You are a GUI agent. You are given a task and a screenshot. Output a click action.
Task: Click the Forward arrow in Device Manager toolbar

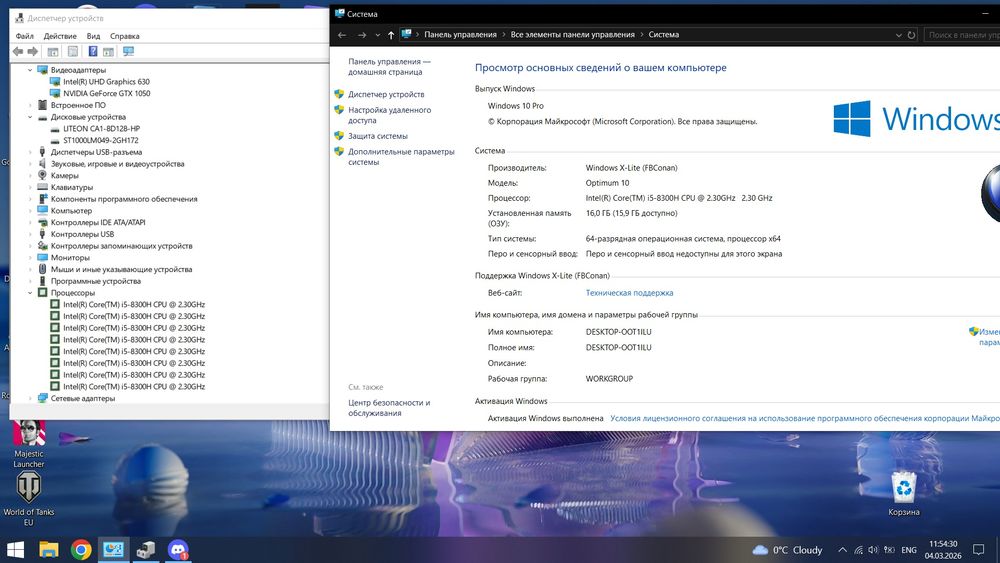click(x=33, y=52)
